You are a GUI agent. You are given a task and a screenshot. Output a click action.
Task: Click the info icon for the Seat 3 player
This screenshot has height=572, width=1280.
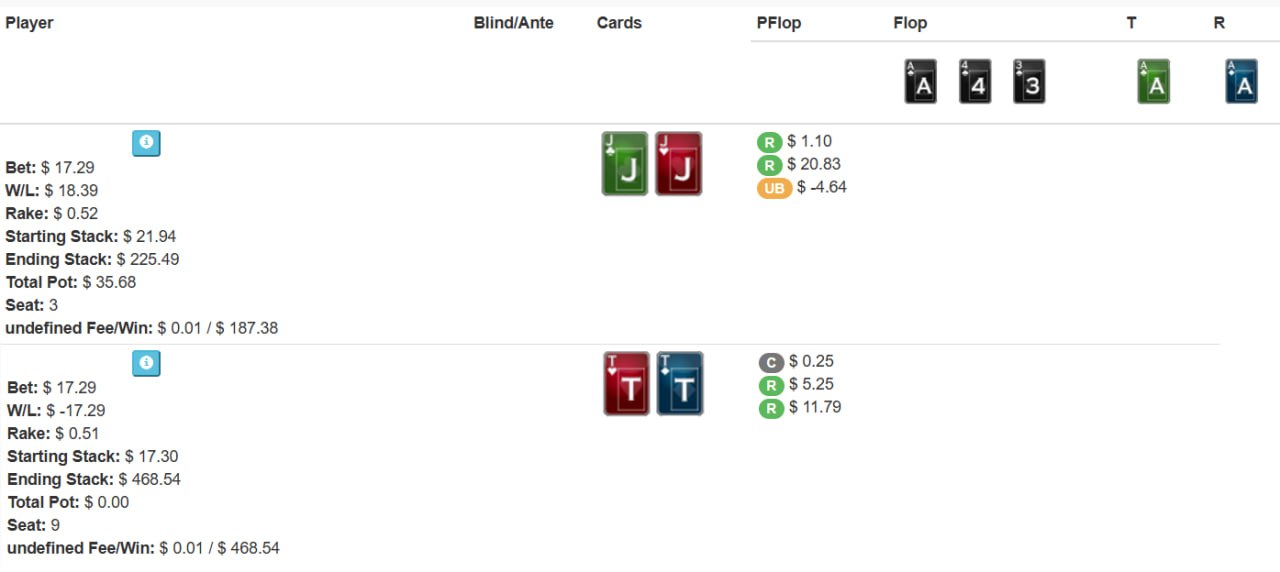(146, 144)
